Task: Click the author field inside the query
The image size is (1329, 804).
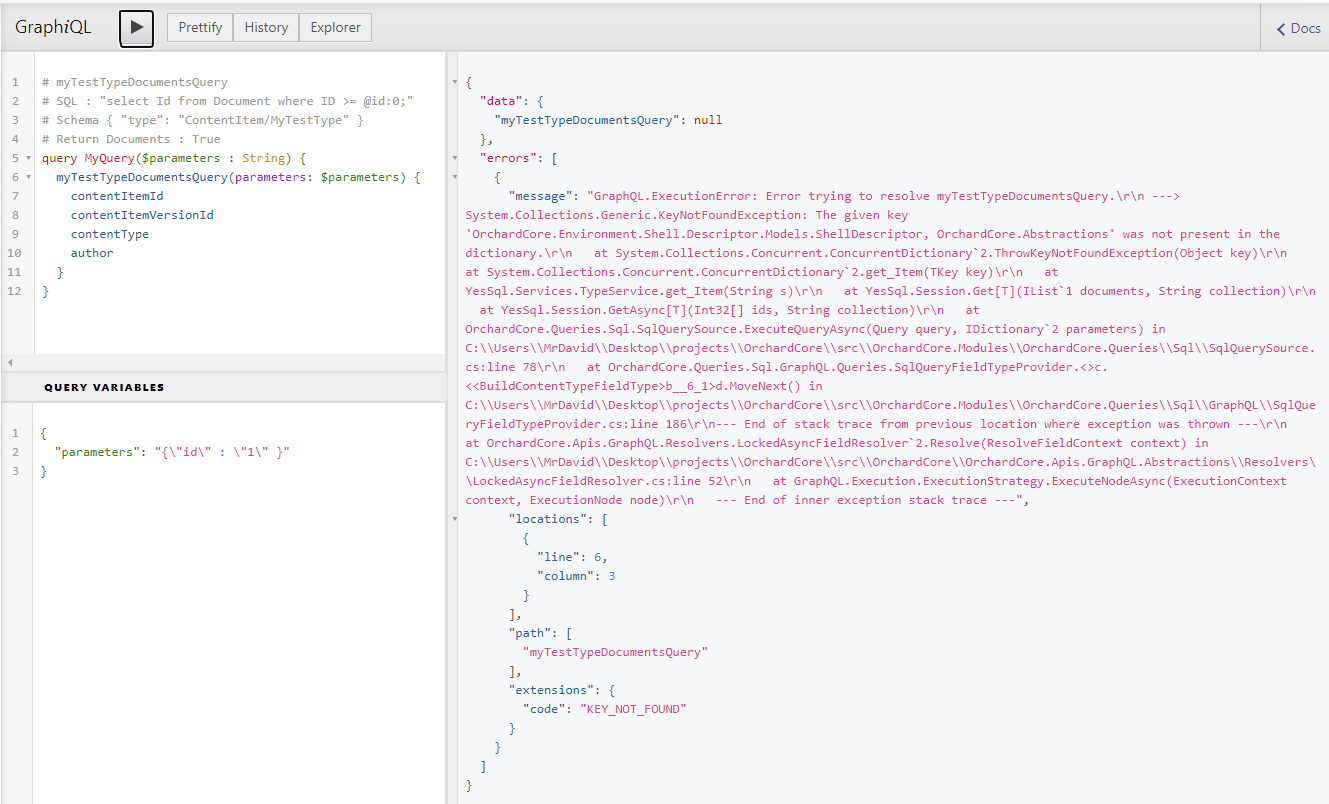Action: [x=91, y=252]
